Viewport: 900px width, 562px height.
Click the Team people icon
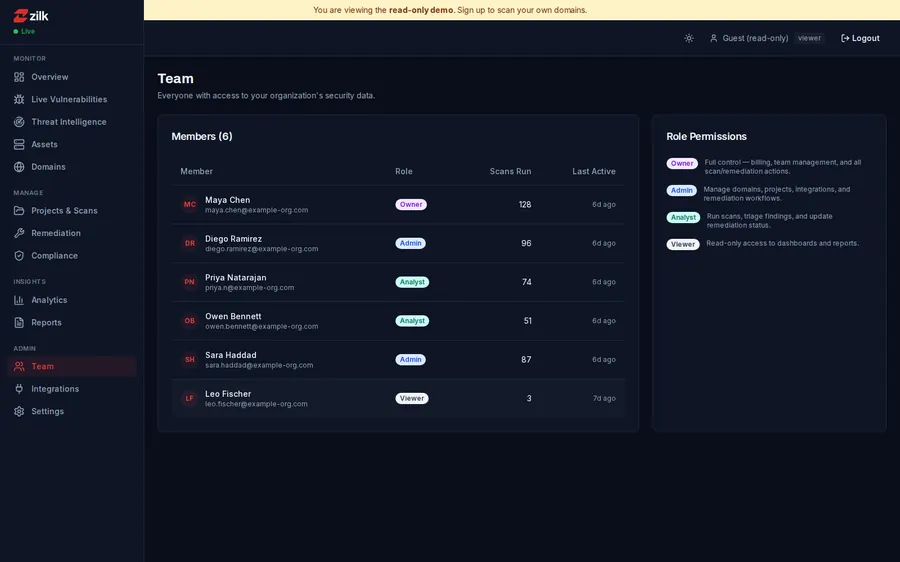coord(19,366)
